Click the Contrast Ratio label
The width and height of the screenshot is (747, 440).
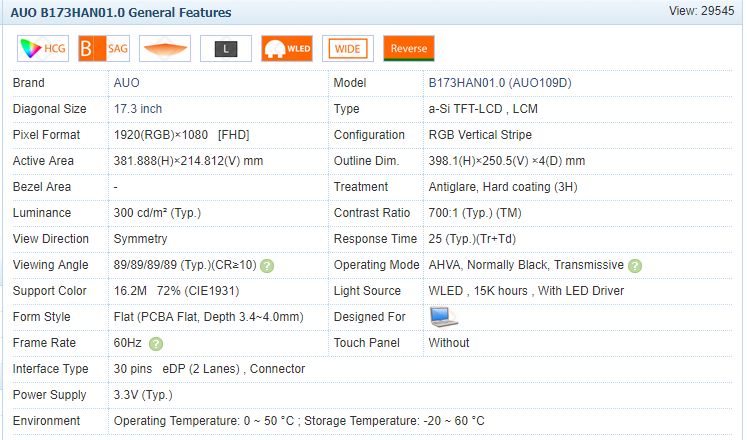(x=372, y=213)
